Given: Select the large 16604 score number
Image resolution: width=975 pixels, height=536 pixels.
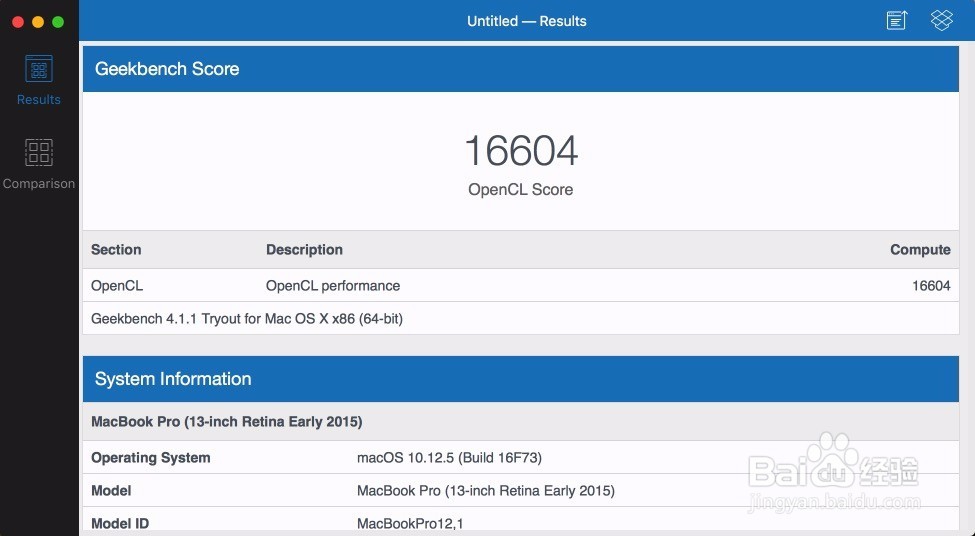Looking at the screenshot, I should point(521,151).
